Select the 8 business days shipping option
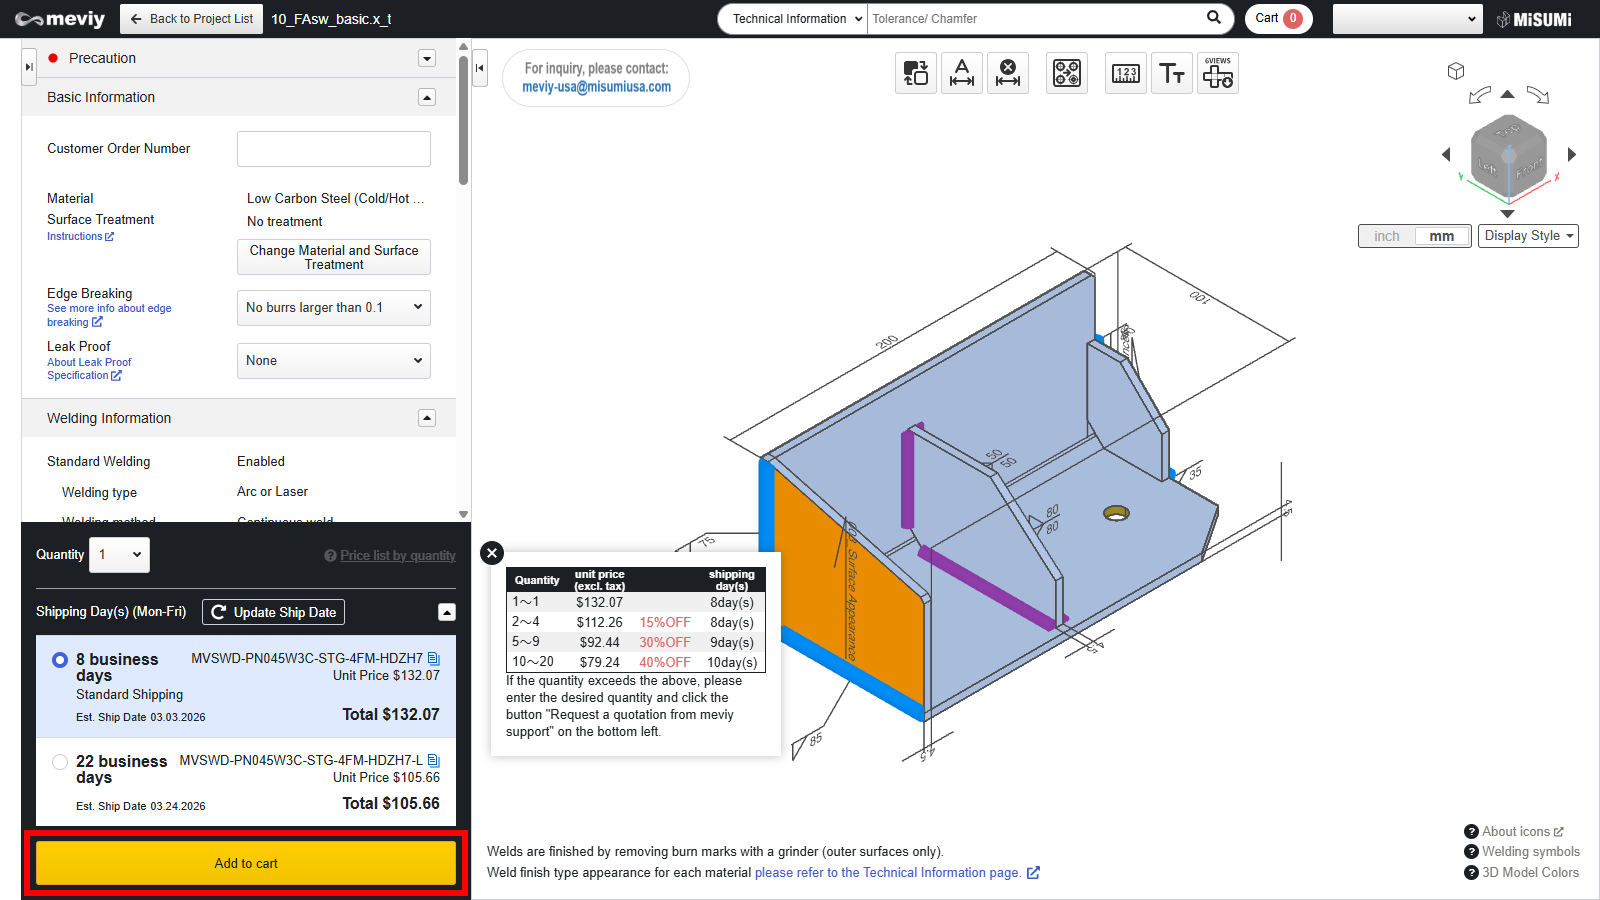The image size is (1600, 900). (60, 660)
